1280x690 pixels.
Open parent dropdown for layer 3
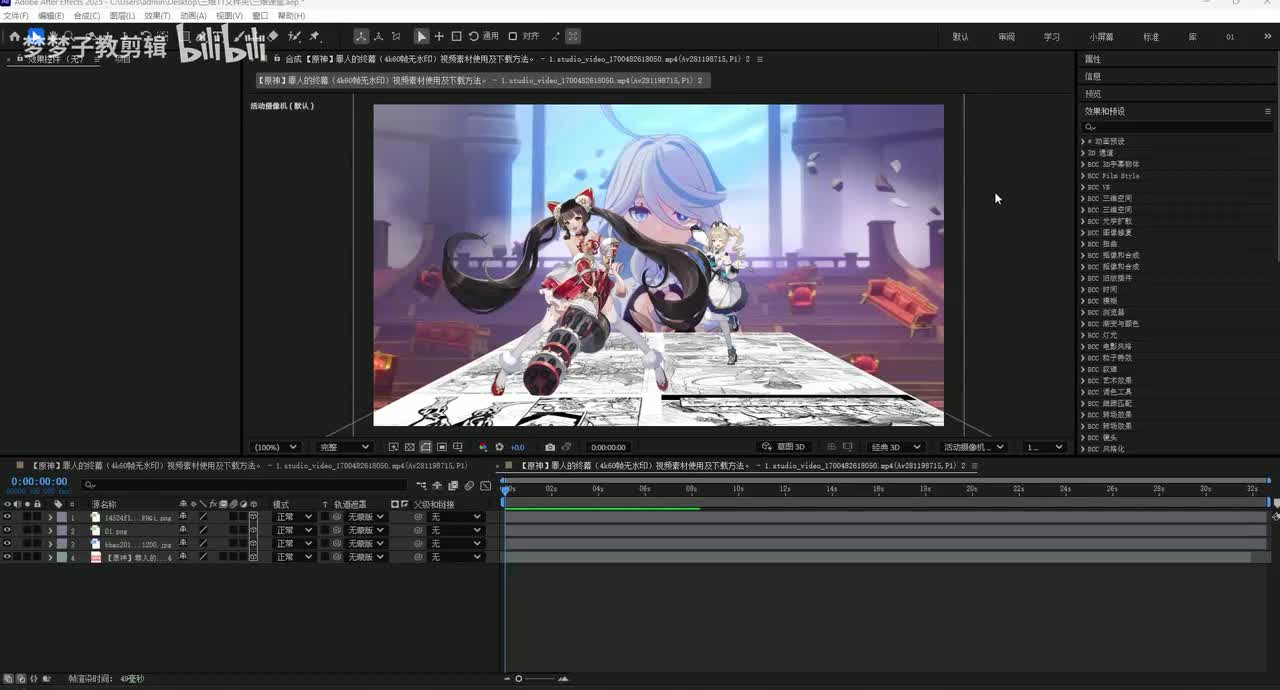455,543
